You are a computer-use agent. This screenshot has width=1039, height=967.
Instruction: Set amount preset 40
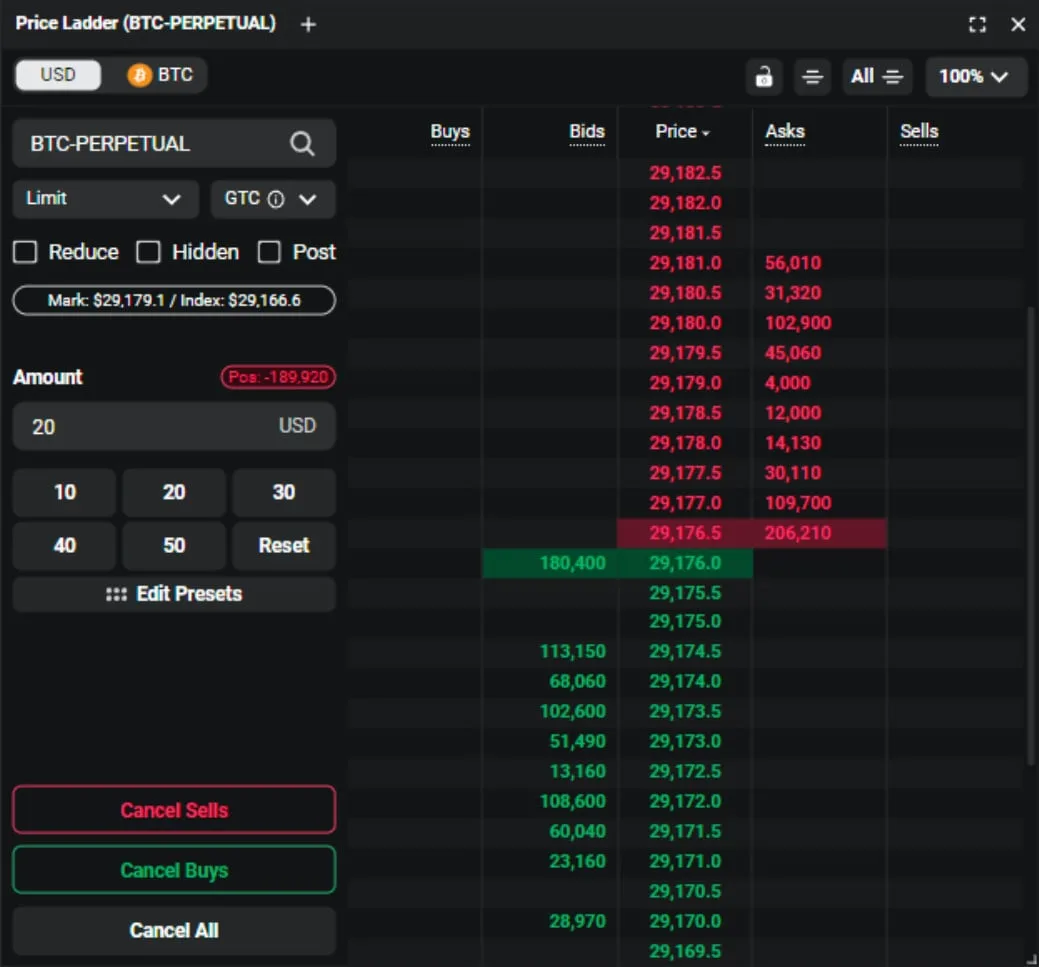65,545
